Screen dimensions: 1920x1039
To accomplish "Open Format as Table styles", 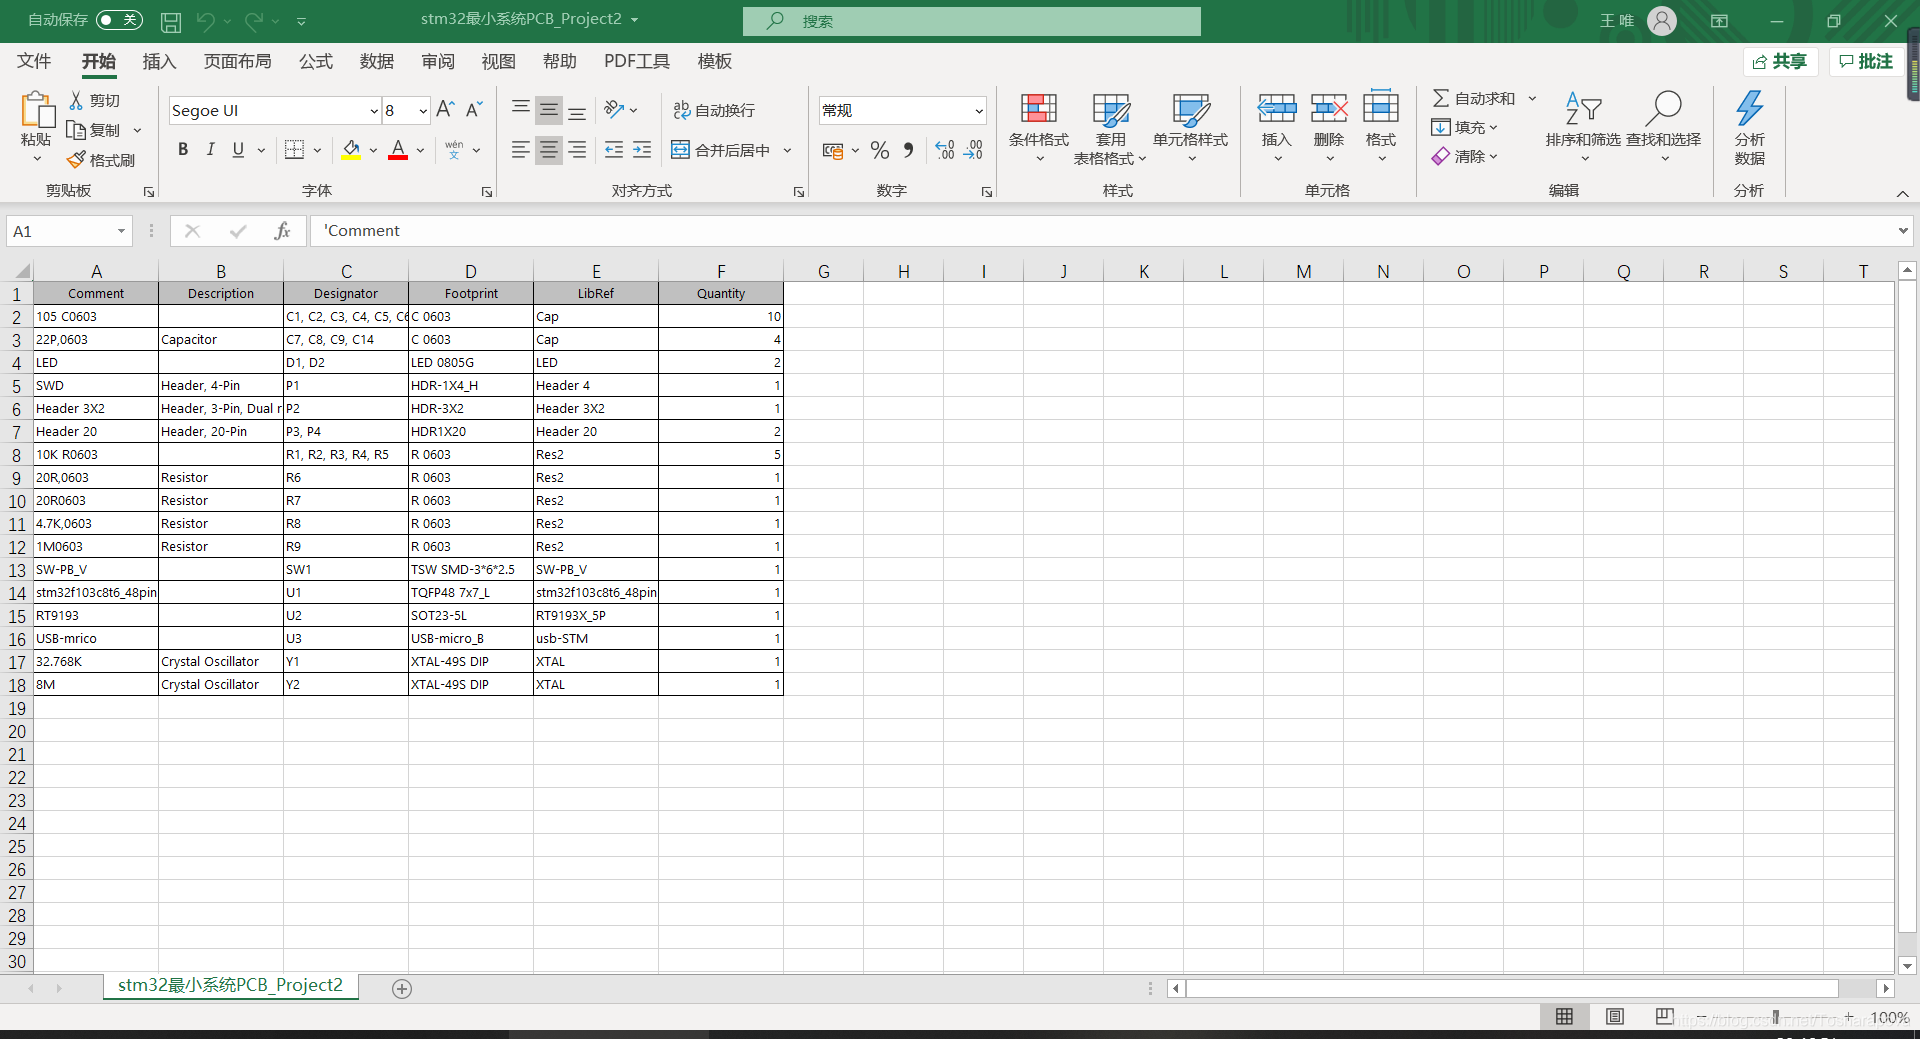I will [x=1110, y=128].
